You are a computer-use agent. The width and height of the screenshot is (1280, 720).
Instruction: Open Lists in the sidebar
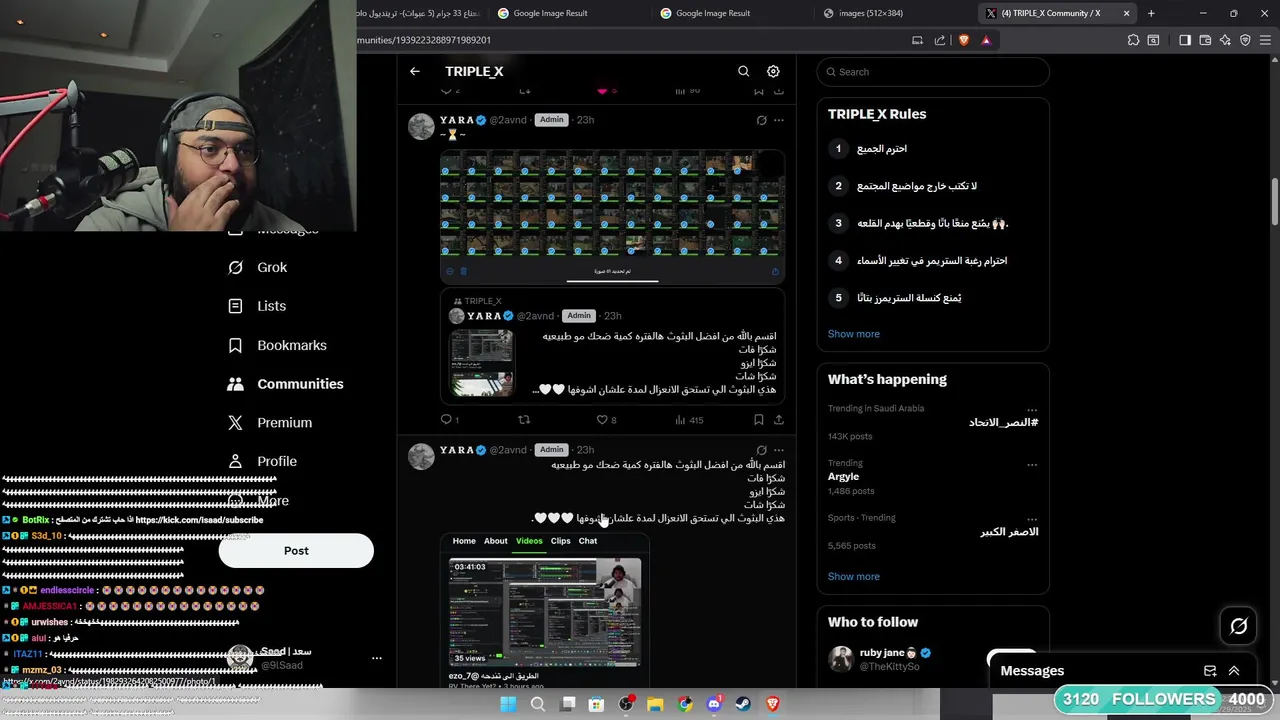tap(257, 306)
